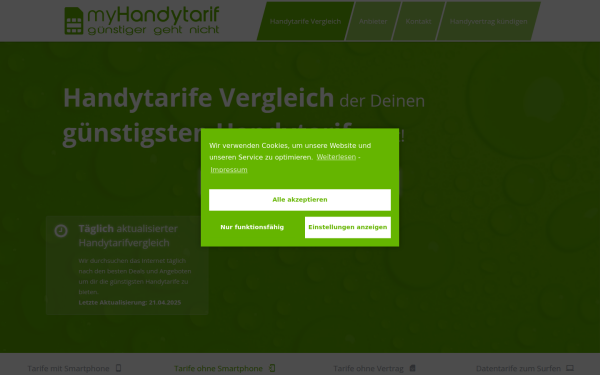This screenshot has width=600, height=375.
Task: Click smartphone icon next to Tarife mit Smartphone
Action: [119, 368]
